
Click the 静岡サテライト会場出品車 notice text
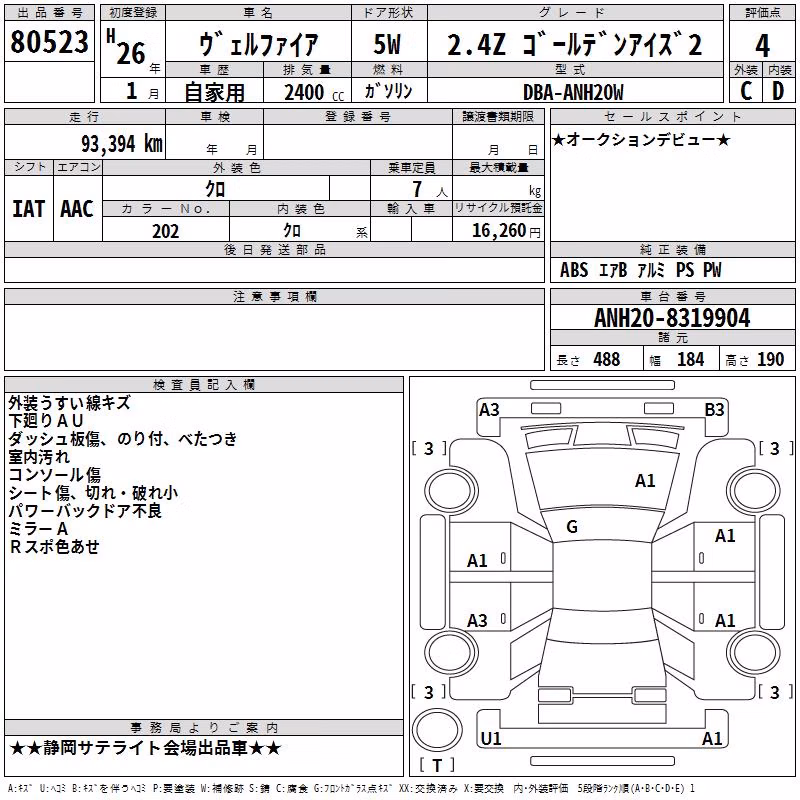point(145,748)
